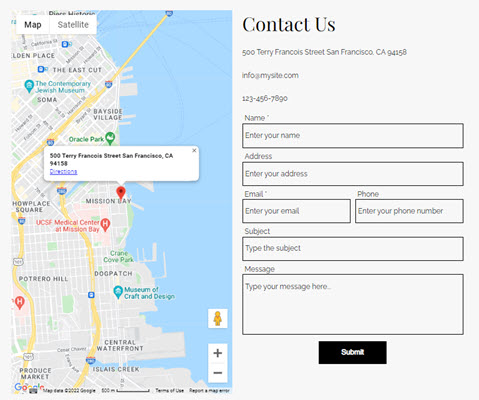Click the Oracle Park marker icon
This screenshot has height=400, width=479.
[x=110, y=138]
